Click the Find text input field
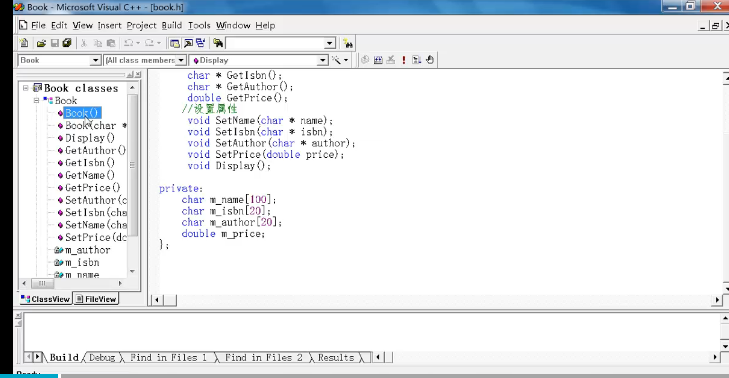This screenshot has height=378, width=729. [275, 44]
